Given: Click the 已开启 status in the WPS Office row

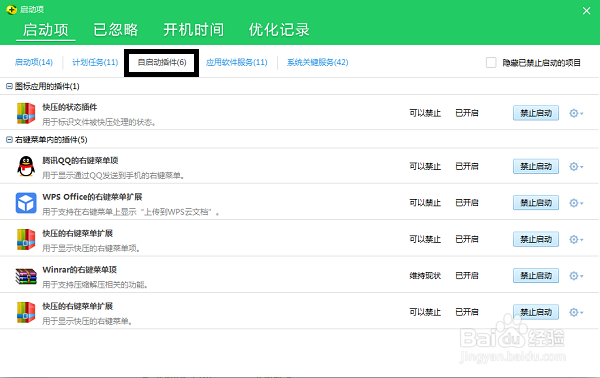Looking at the screenshot, I should (467, 203).
